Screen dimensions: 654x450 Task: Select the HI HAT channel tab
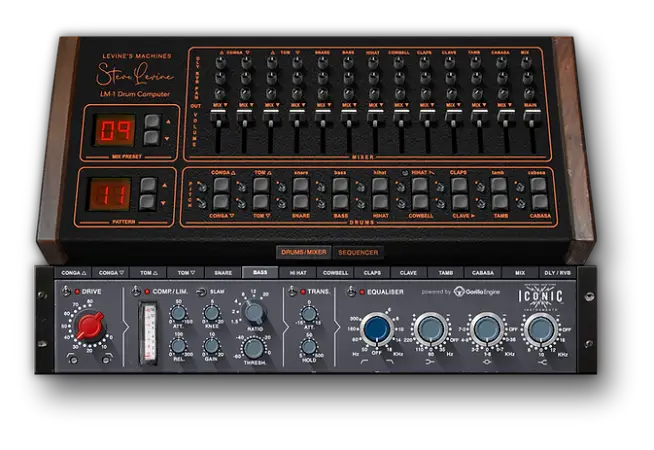coord(297,272)
